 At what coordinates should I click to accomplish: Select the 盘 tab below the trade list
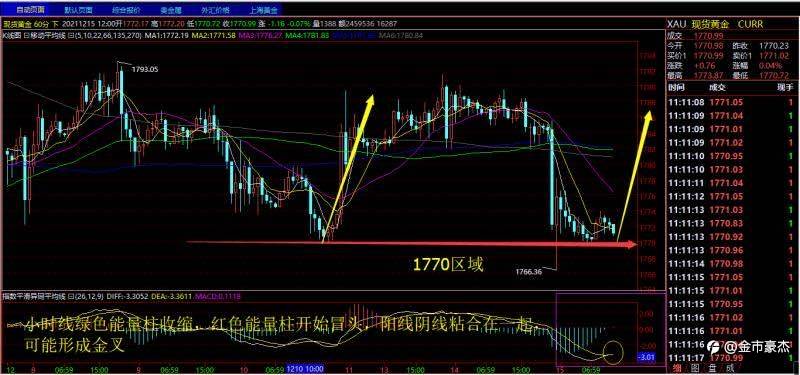(x=712, y=368)
